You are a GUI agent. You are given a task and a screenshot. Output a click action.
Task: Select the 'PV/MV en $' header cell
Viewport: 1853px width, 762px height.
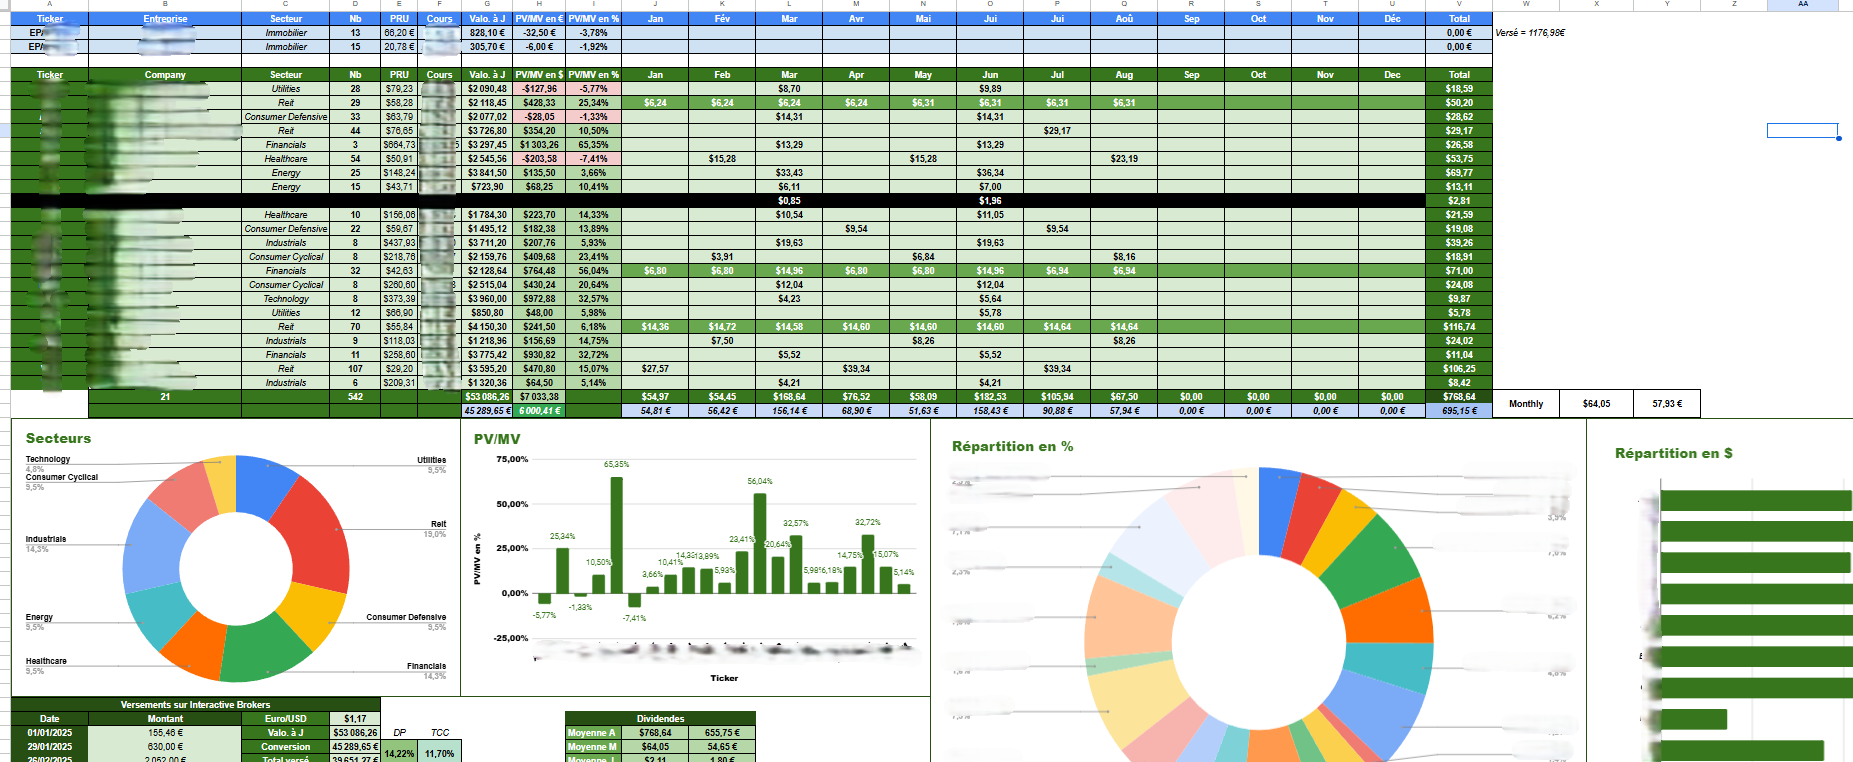(x=539, y=75)
